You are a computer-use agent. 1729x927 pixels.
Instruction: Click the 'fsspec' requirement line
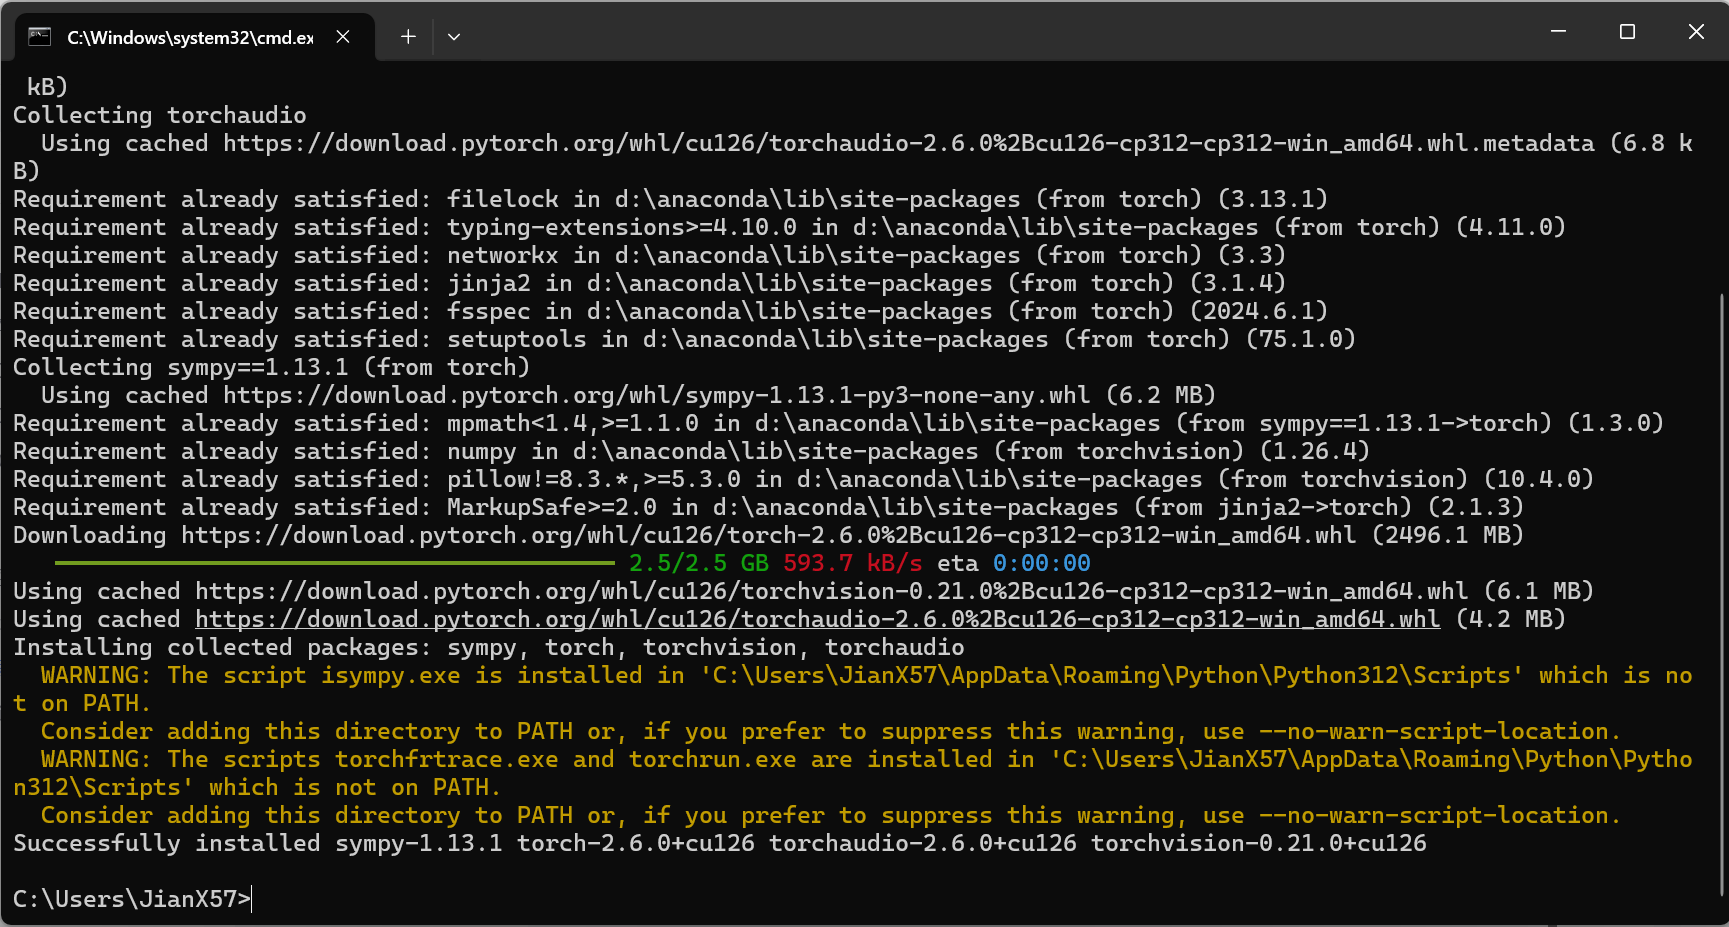[670, 311]
